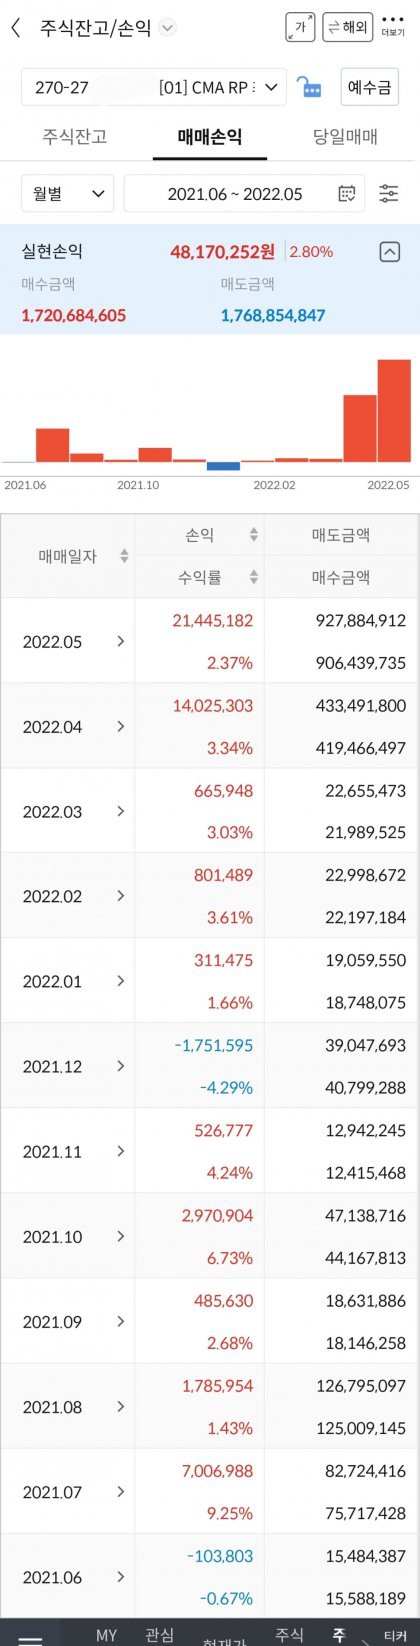Collapse the 실현손익 summary panel

point(390,252)
